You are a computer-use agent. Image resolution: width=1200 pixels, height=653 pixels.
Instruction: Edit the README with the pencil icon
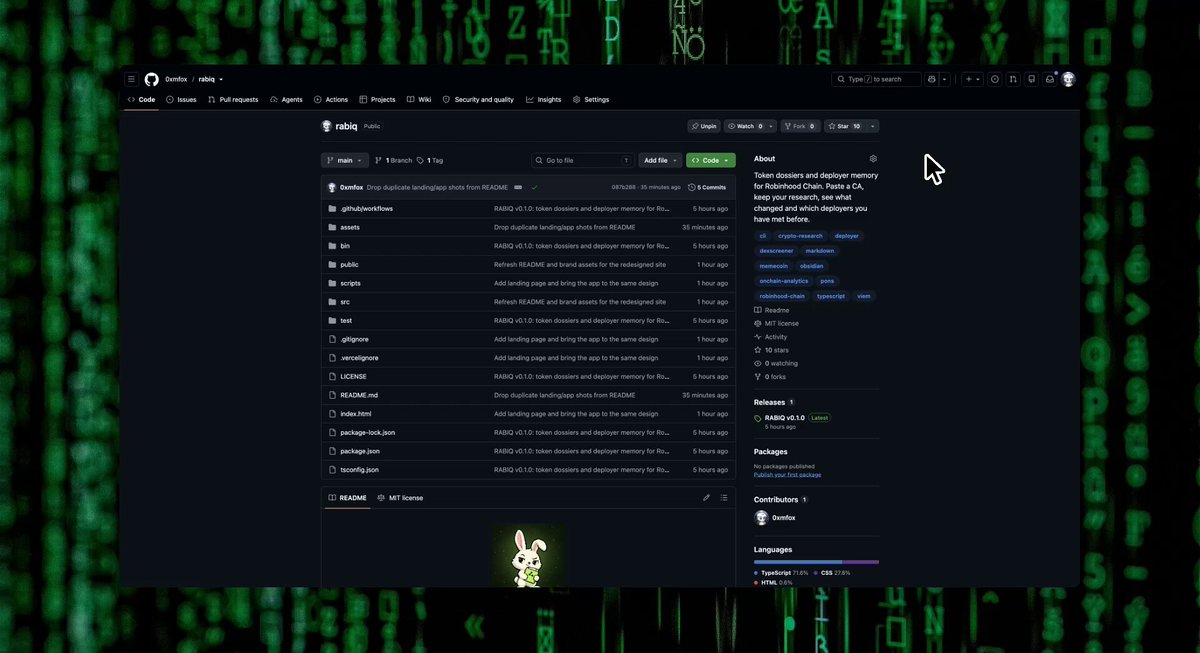click(706, 497)
